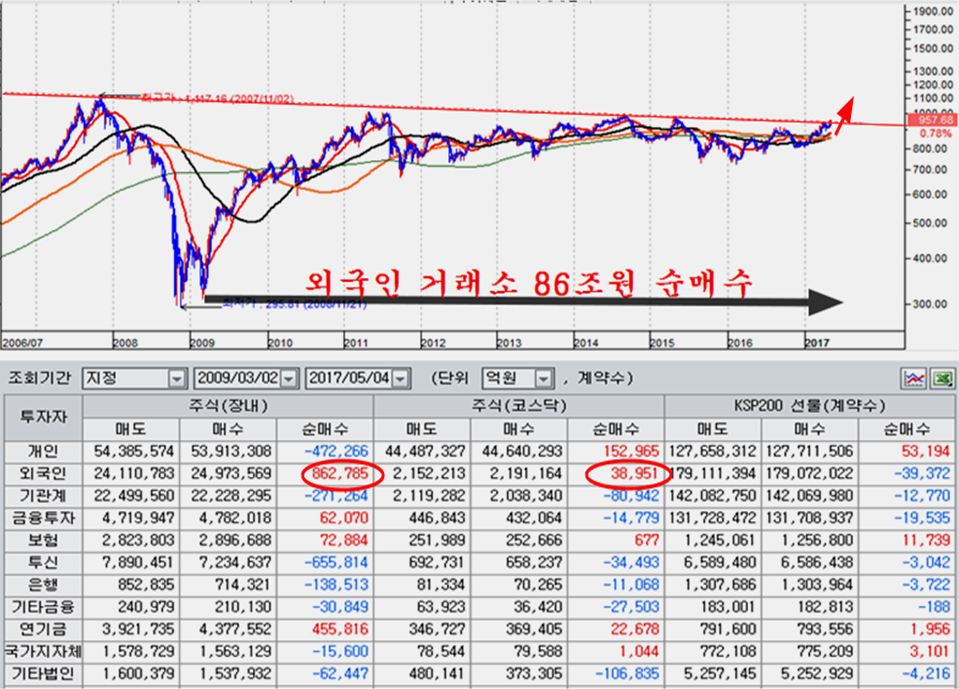
Task: Select the 주식(장내) header group
Action: pos(228,405)
